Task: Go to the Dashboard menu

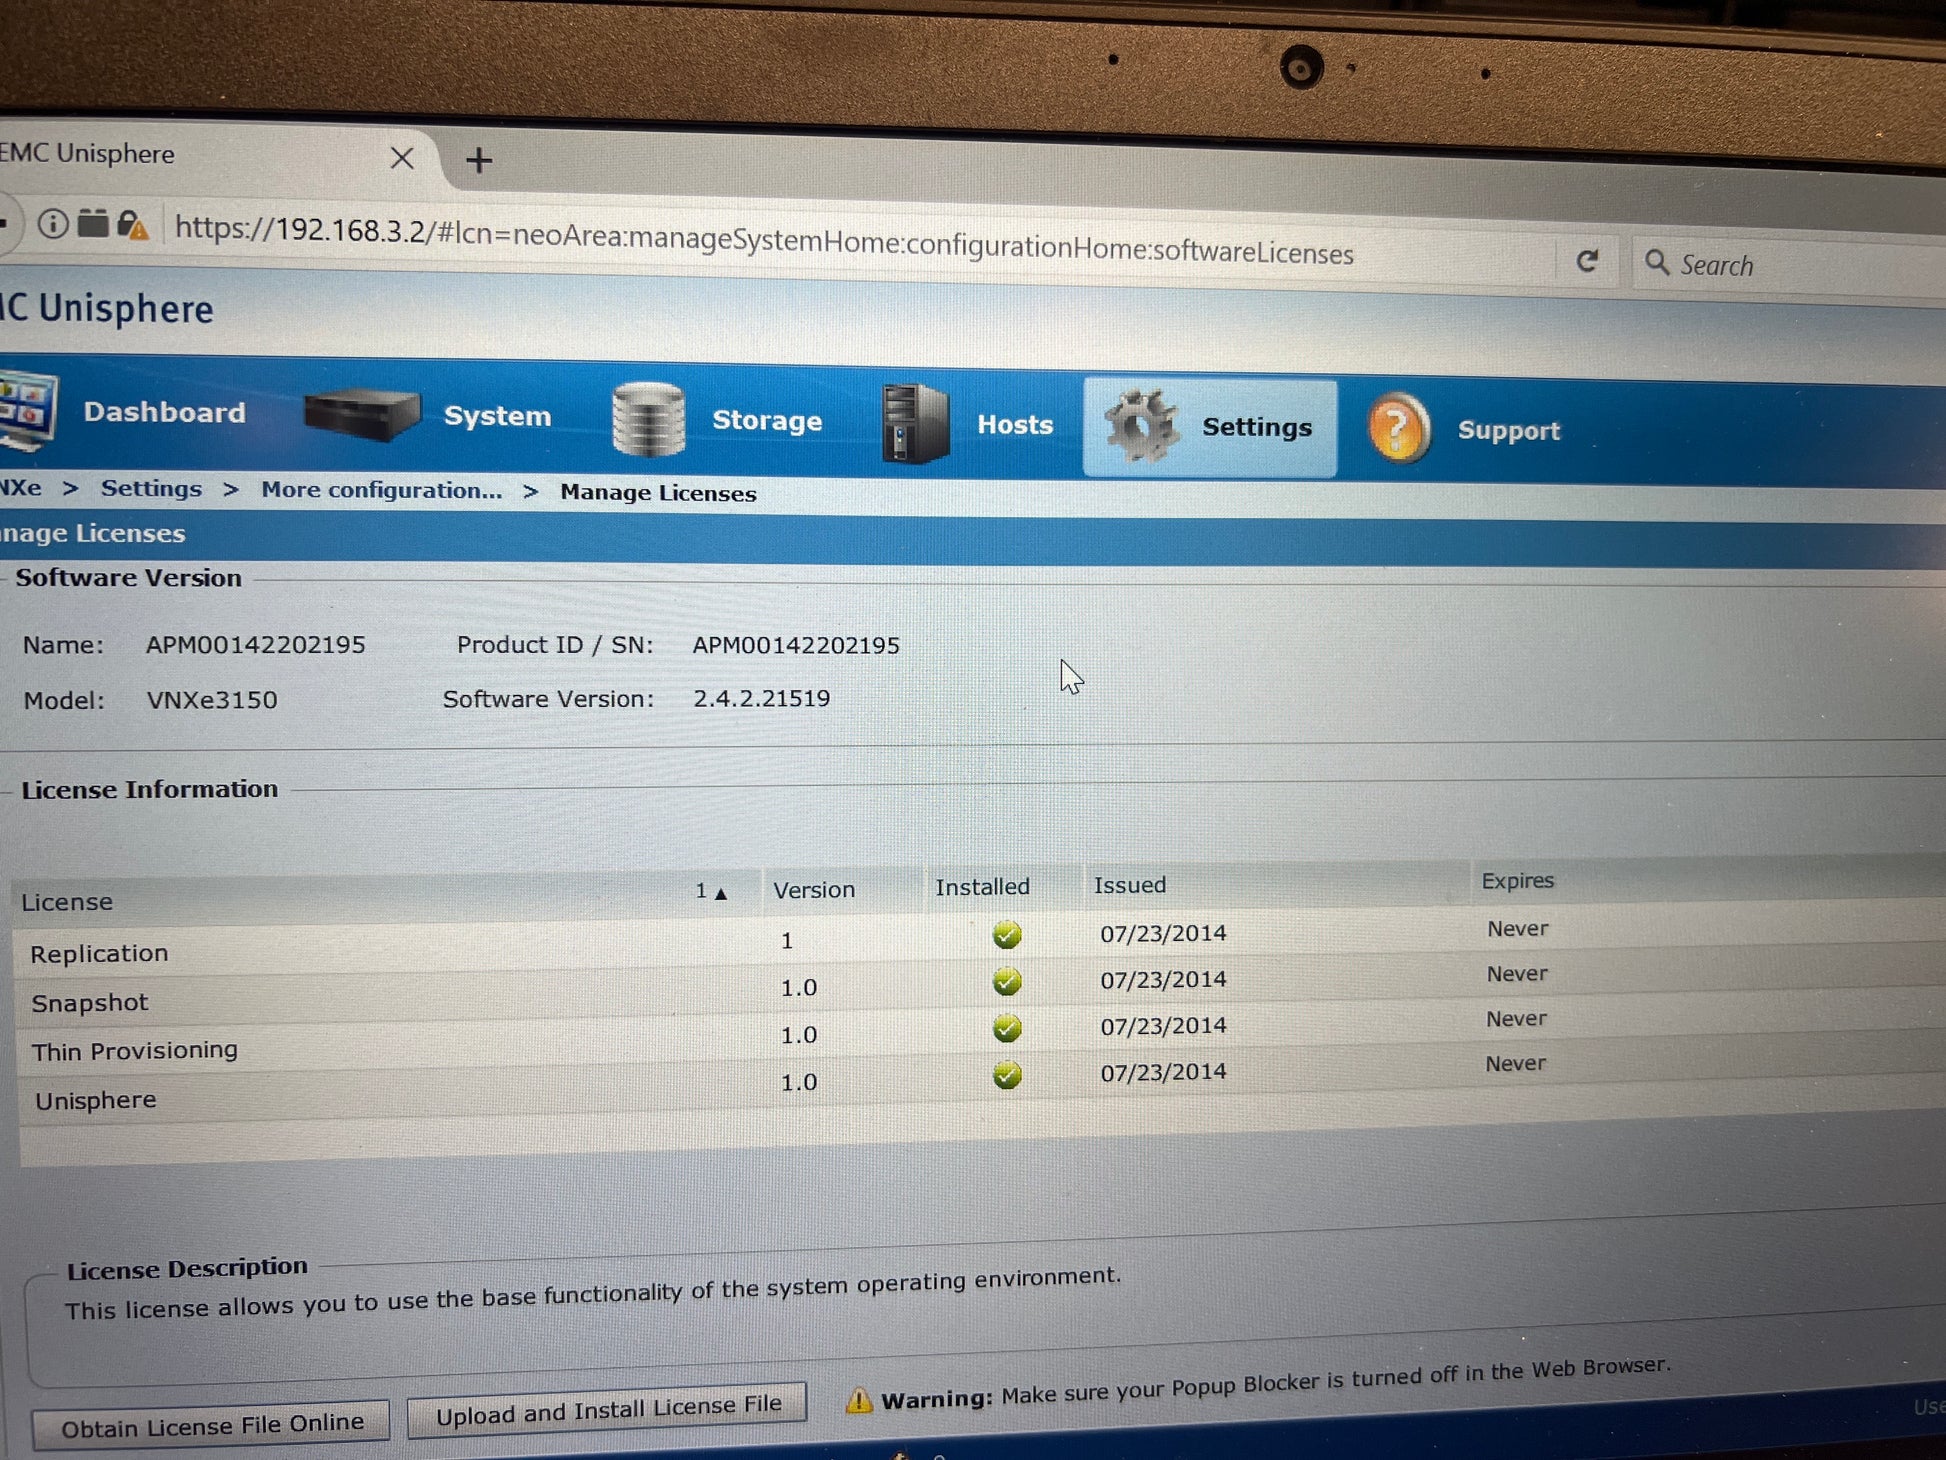Action: click(x=164, y=412)
